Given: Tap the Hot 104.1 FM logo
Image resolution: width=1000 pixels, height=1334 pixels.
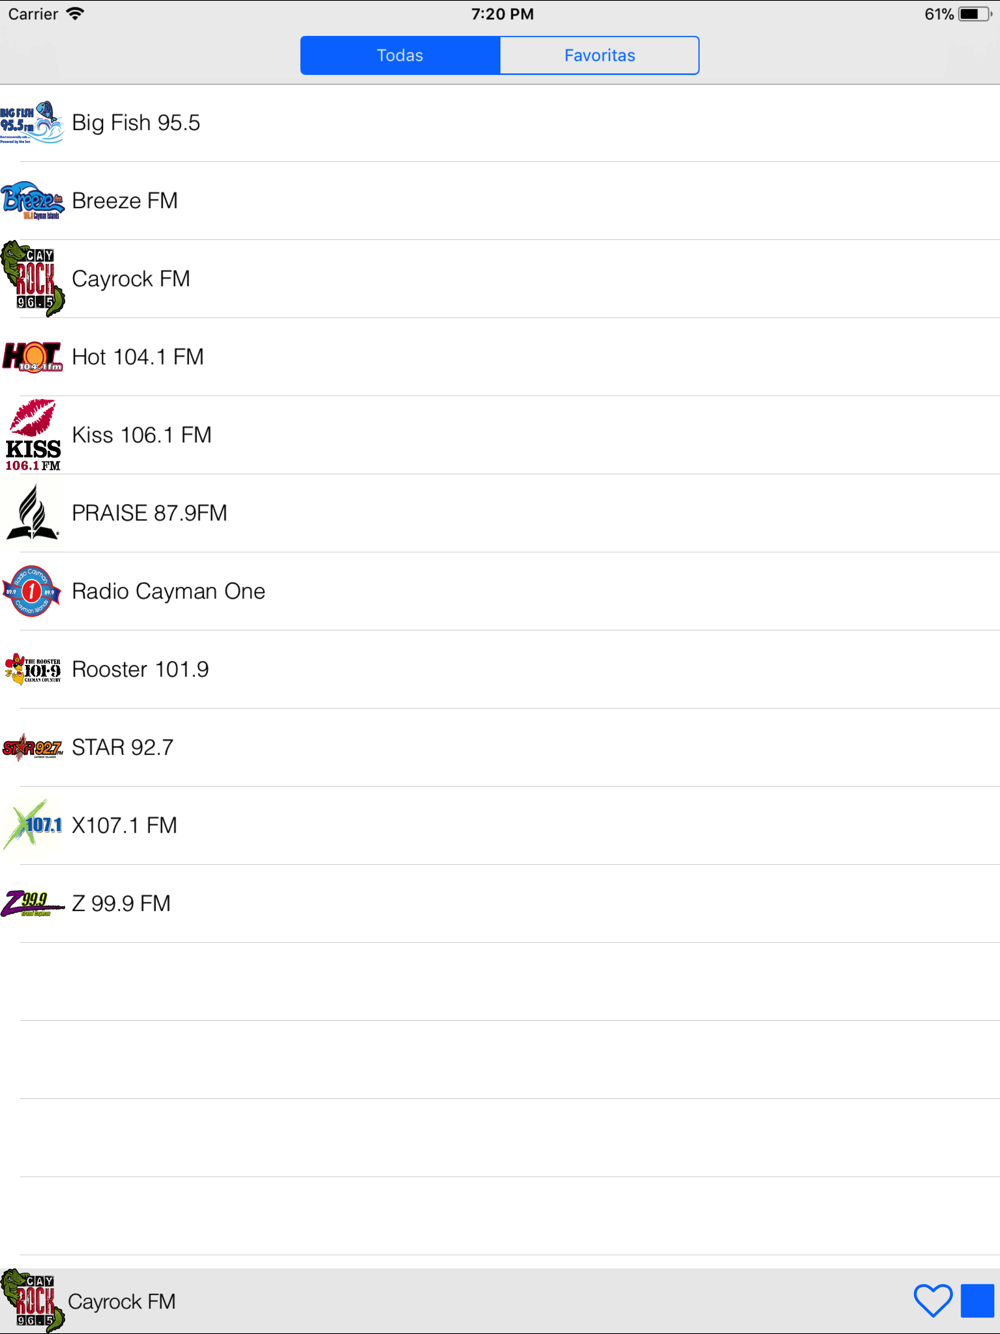Looking at the screenshot, I should (32, 357).
